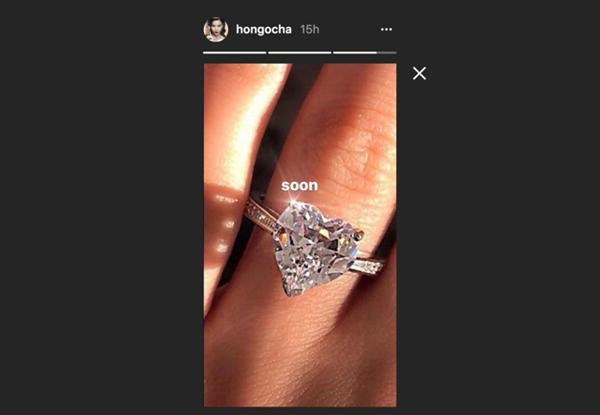The image size is (600, 415).
Task: Tap the sparkle glint atop the diamond
Action: [x=293, y=201]
